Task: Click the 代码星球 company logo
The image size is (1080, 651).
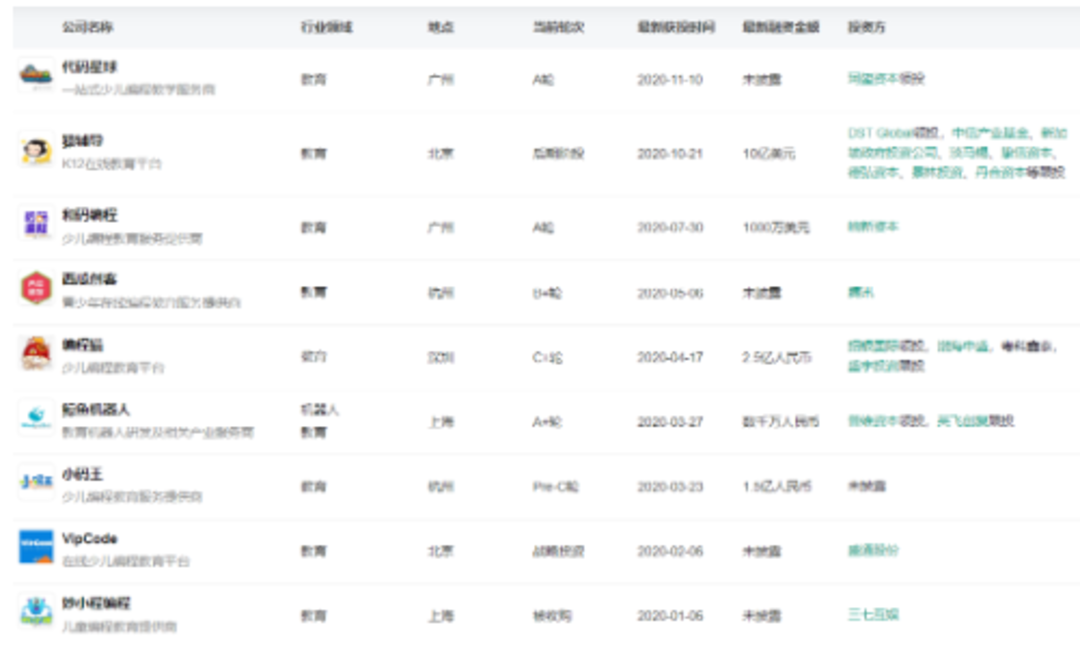Action: coord(36,74)
